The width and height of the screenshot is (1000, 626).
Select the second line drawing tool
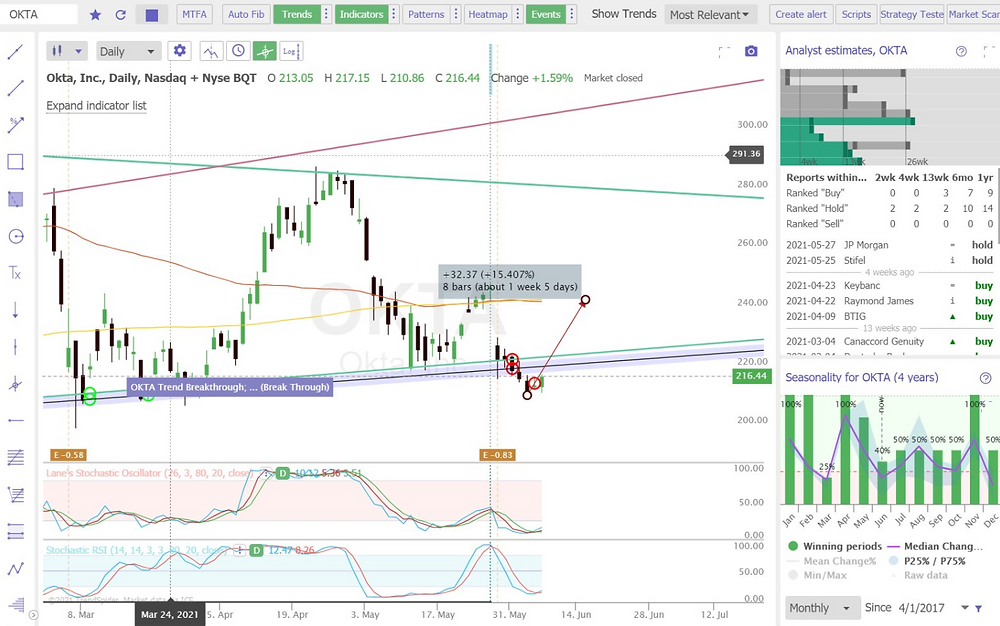[x=15, y=88]
